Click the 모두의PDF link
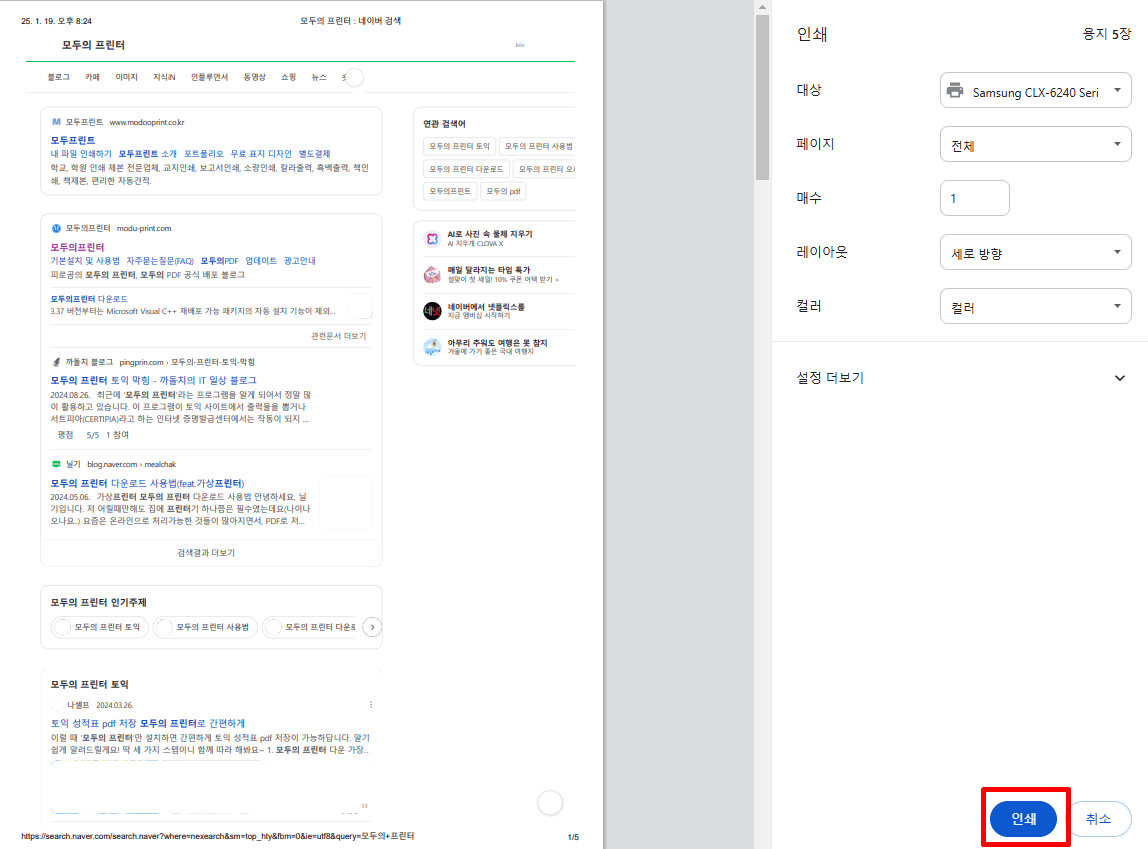 pos(219,261)
